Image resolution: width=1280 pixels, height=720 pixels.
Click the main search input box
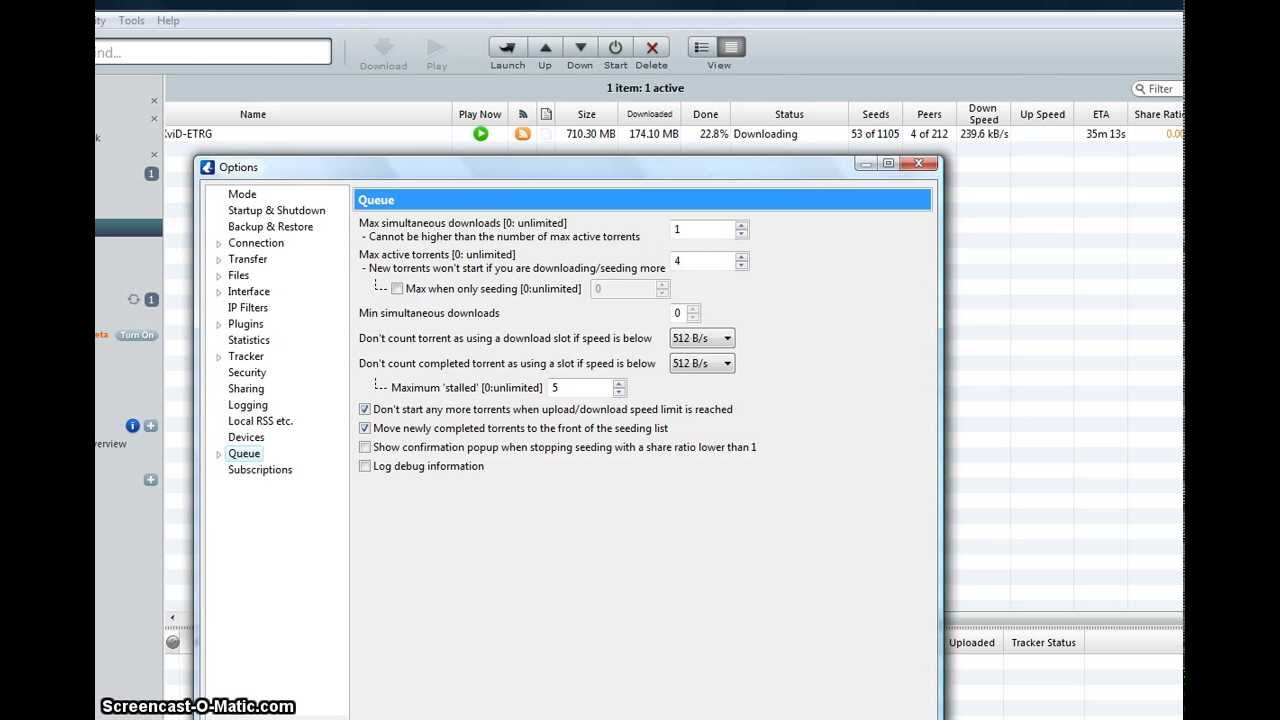[213, 52]
